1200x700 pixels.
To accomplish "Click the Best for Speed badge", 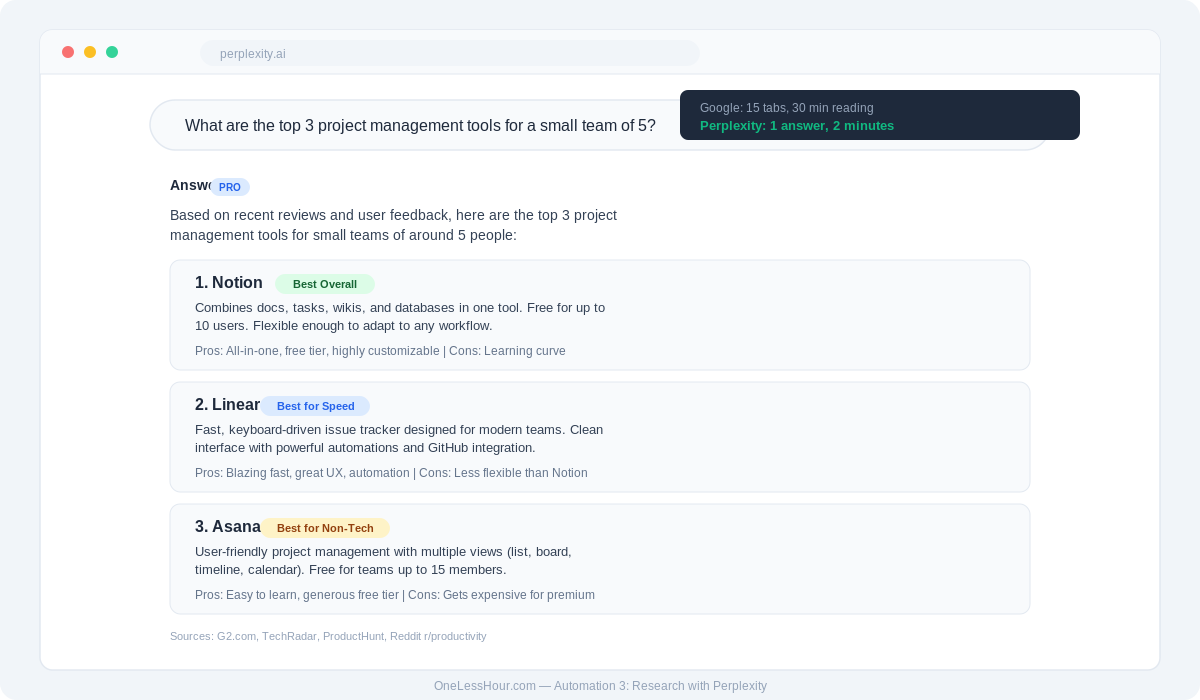I will [315, 406].
